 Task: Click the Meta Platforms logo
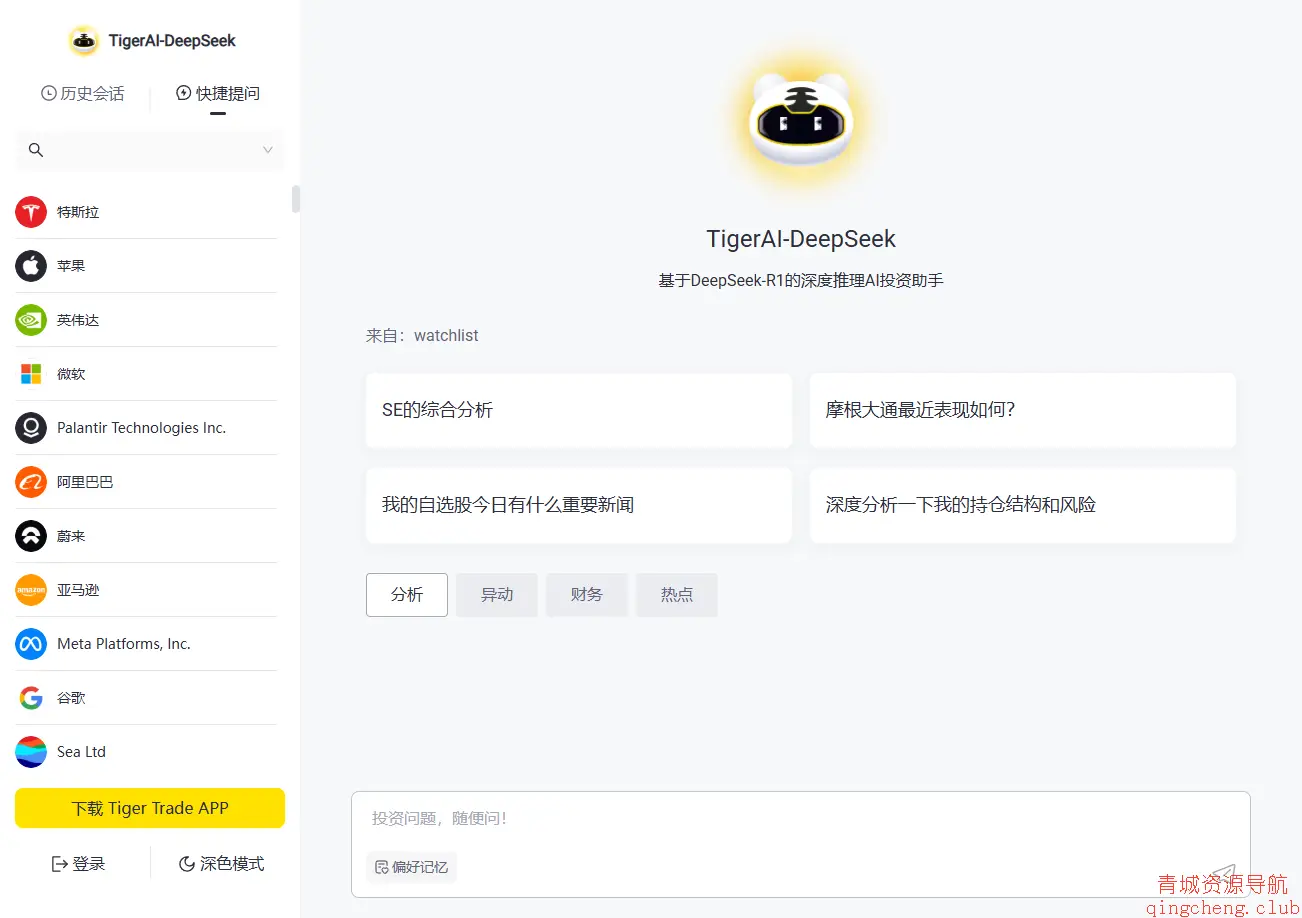point(31,644)
